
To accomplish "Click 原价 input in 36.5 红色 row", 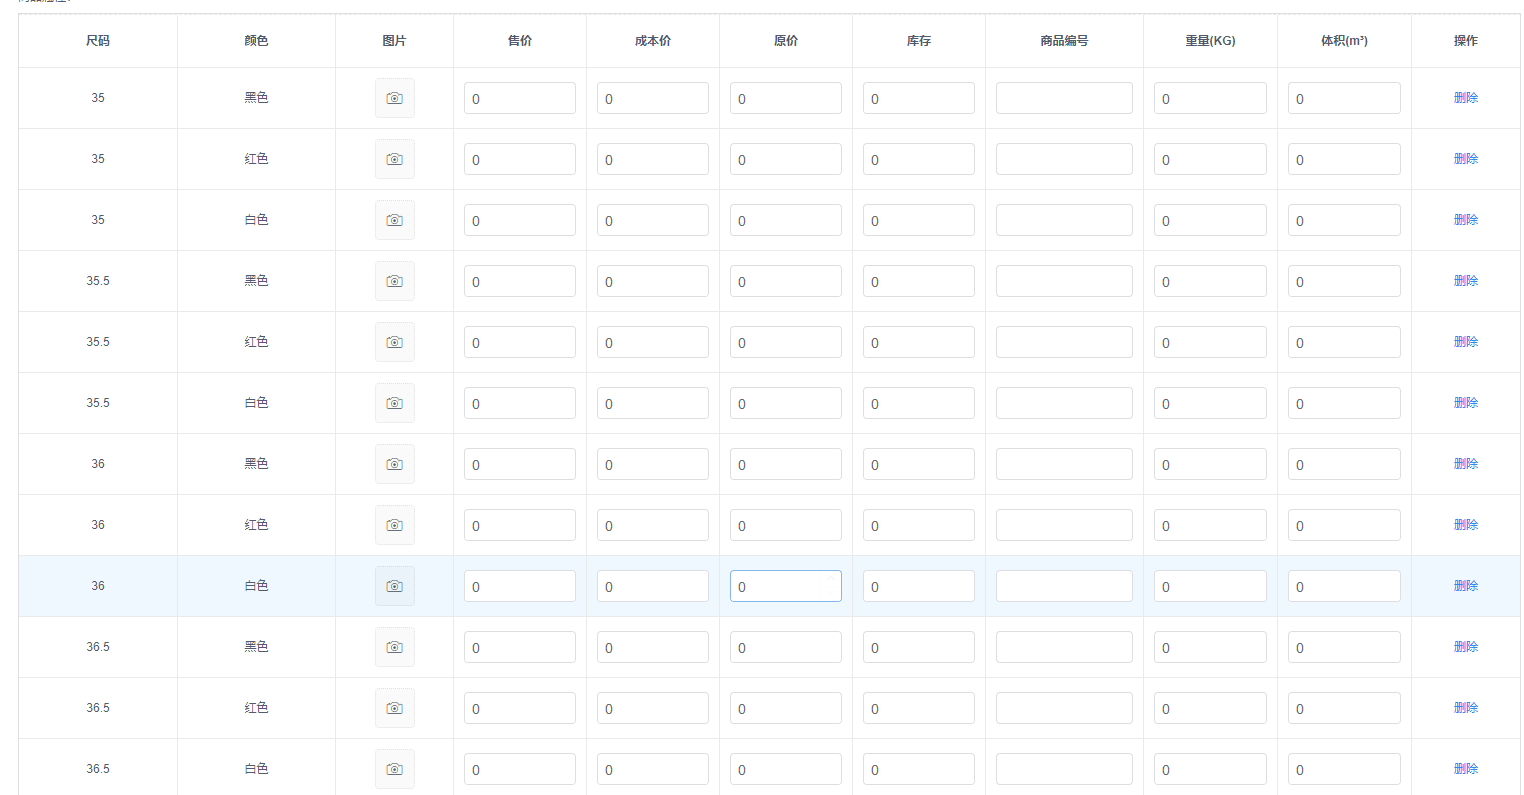I will (x=786, y=708).
